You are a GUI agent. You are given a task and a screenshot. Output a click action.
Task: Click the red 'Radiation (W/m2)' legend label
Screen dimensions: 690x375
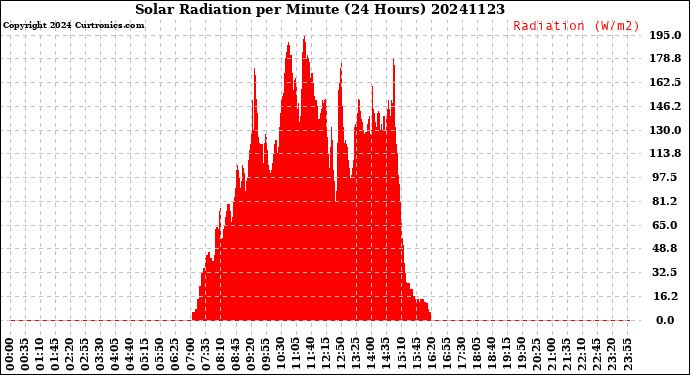tap(576, 26)
